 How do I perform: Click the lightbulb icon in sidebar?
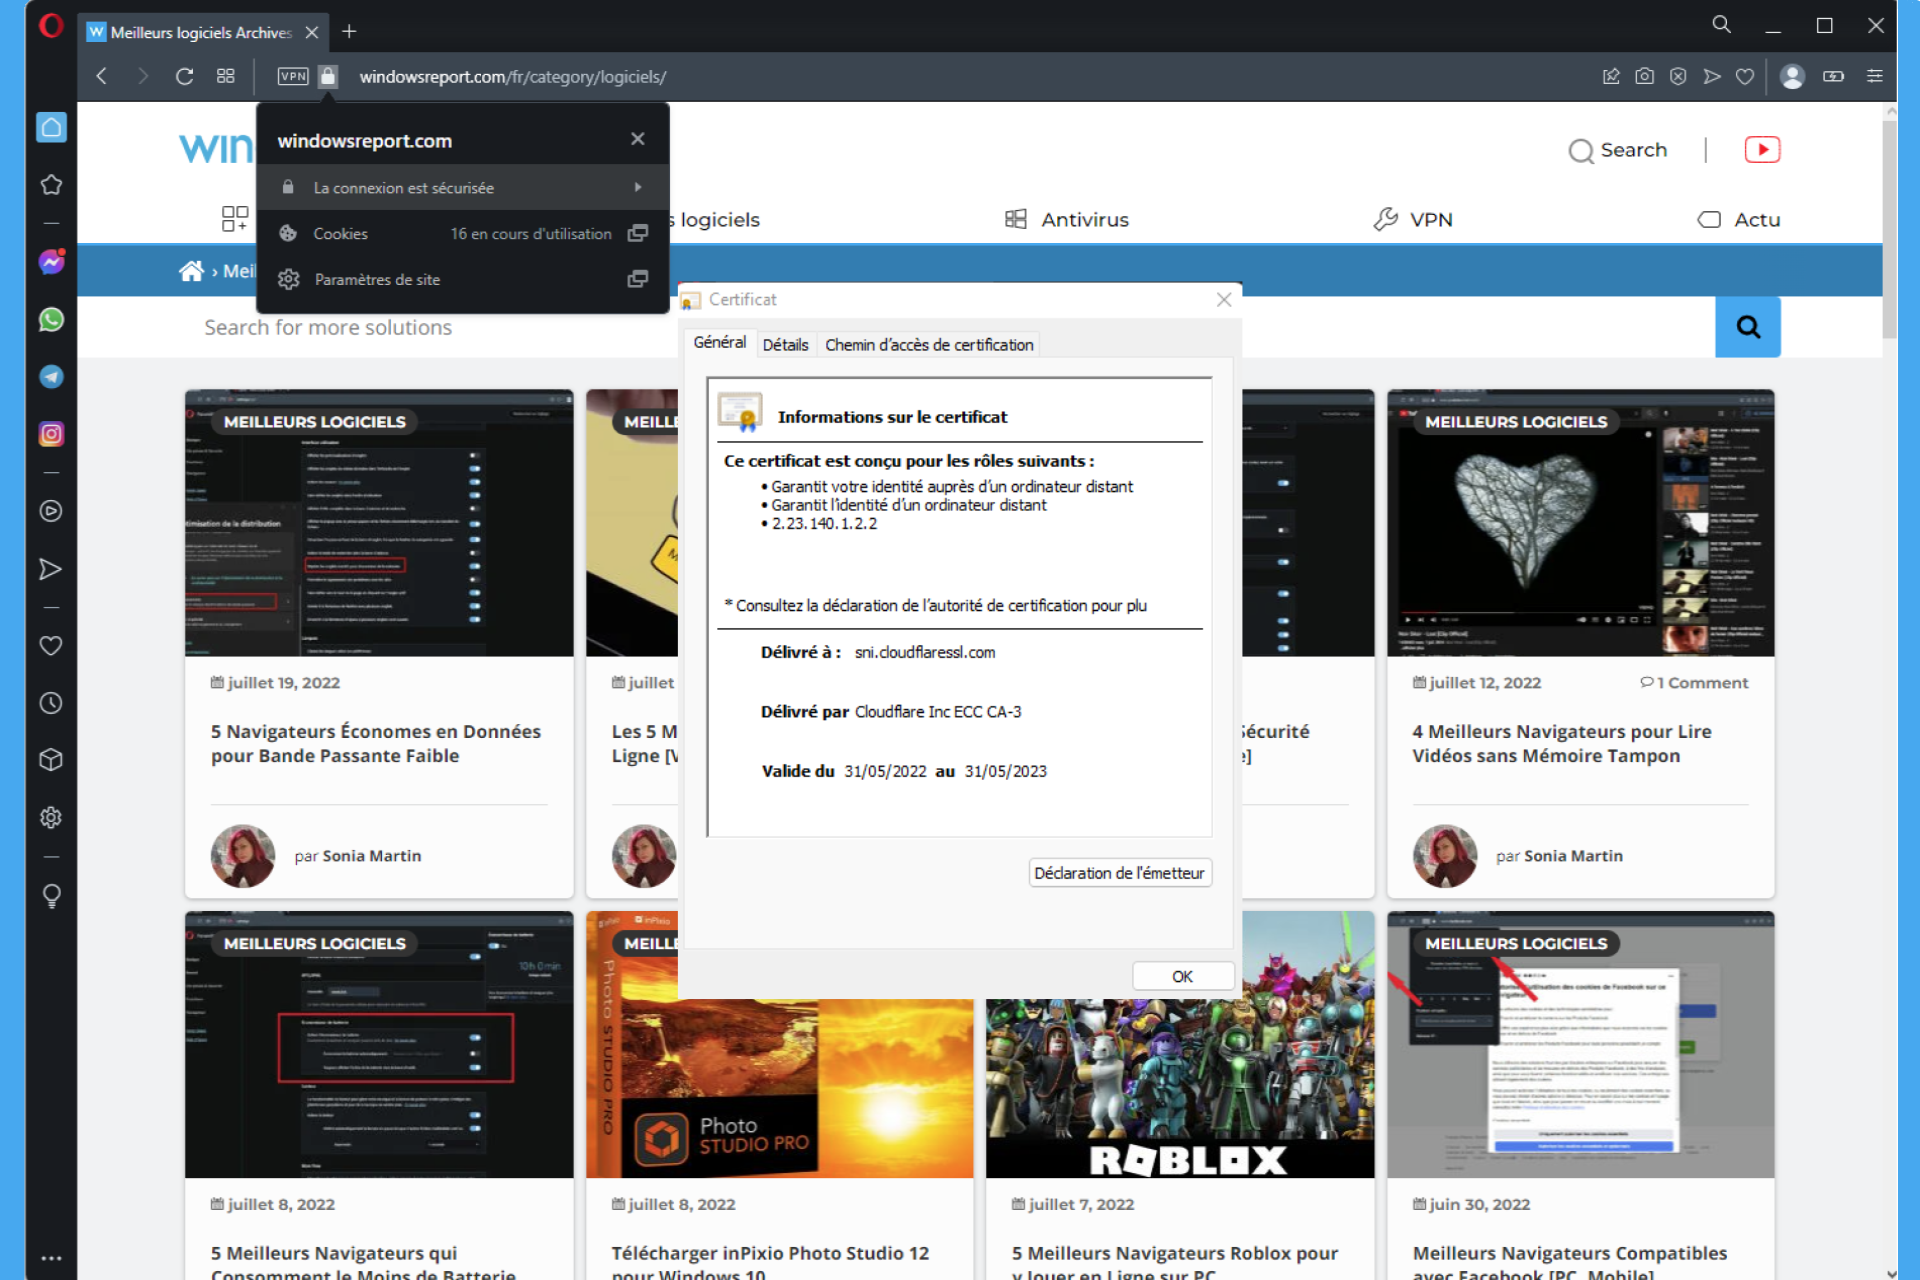coord(51,895)
